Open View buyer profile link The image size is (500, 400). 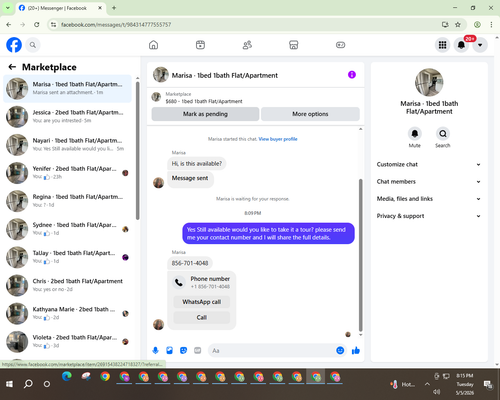[x=278, y=139]
